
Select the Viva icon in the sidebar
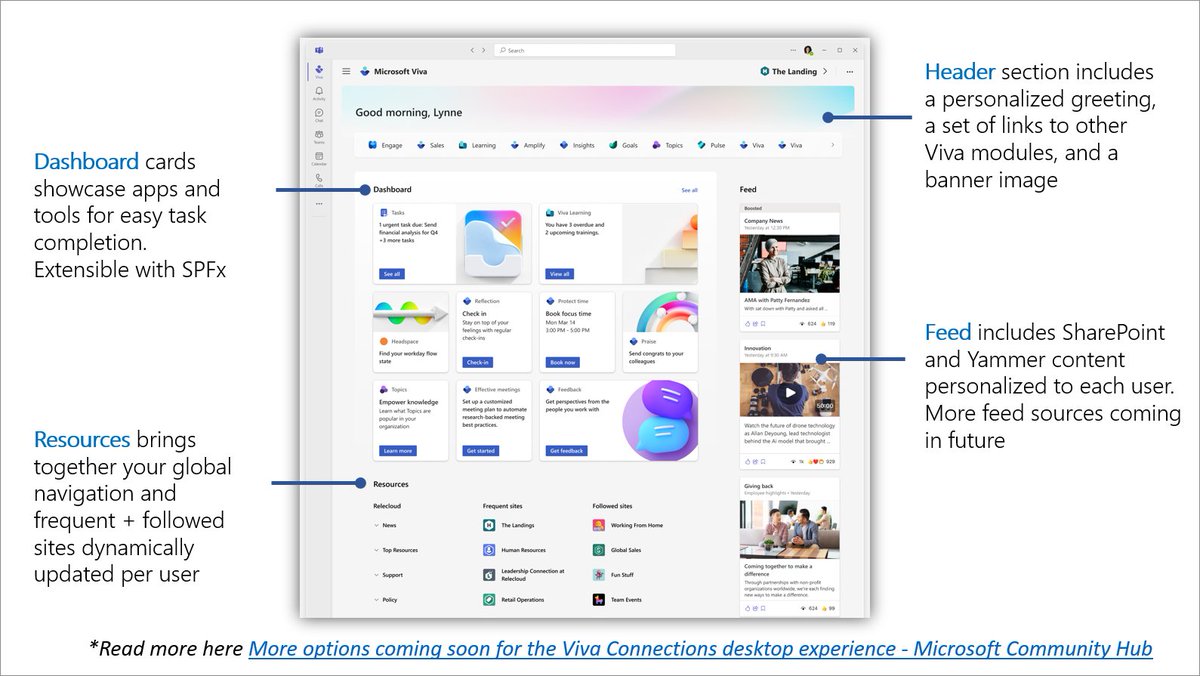[x=318, y=68]
